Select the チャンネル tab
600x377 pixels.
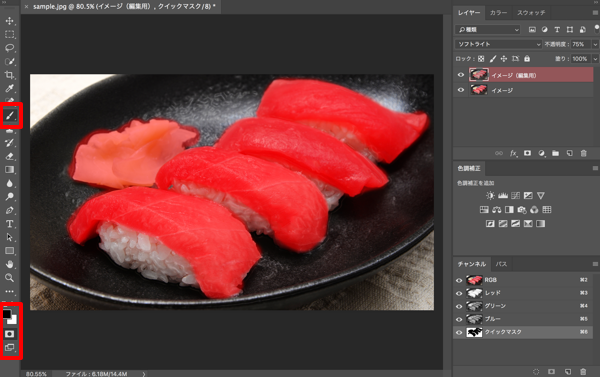472,264
